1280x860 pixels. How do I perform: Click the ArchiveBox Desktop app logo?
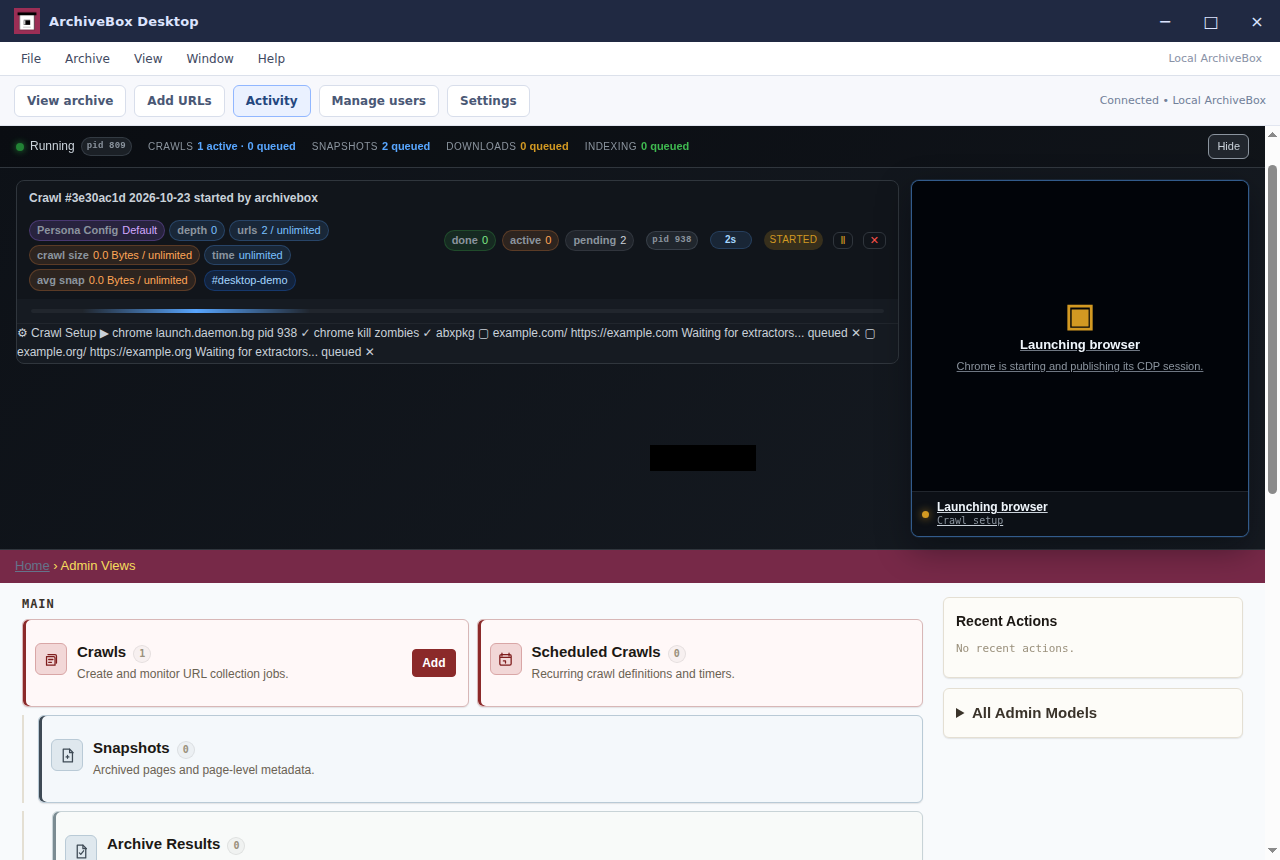pos(27,21)
